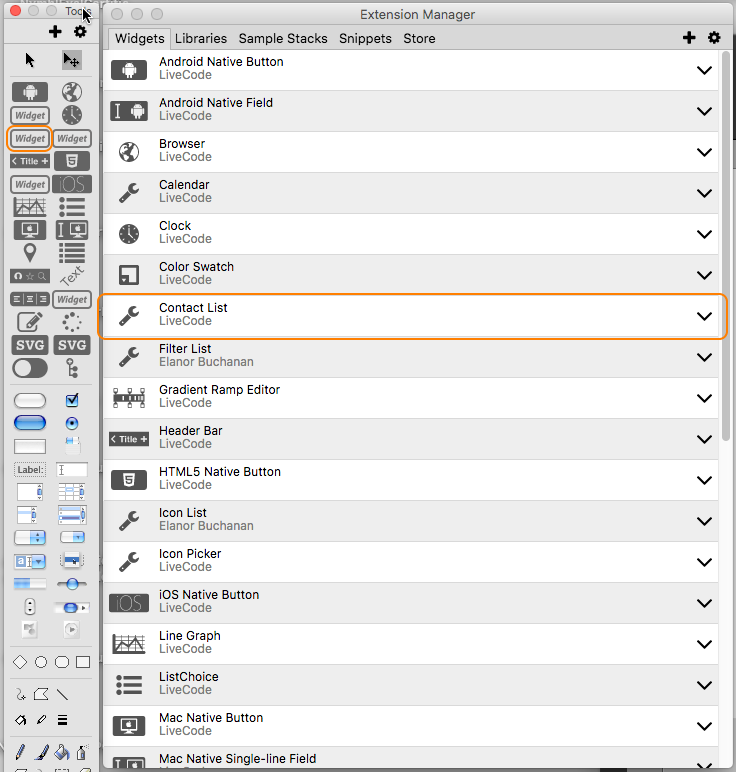Screen dimensions: 736x772
Task: Pick the Label field control
Action: point(30,470)
